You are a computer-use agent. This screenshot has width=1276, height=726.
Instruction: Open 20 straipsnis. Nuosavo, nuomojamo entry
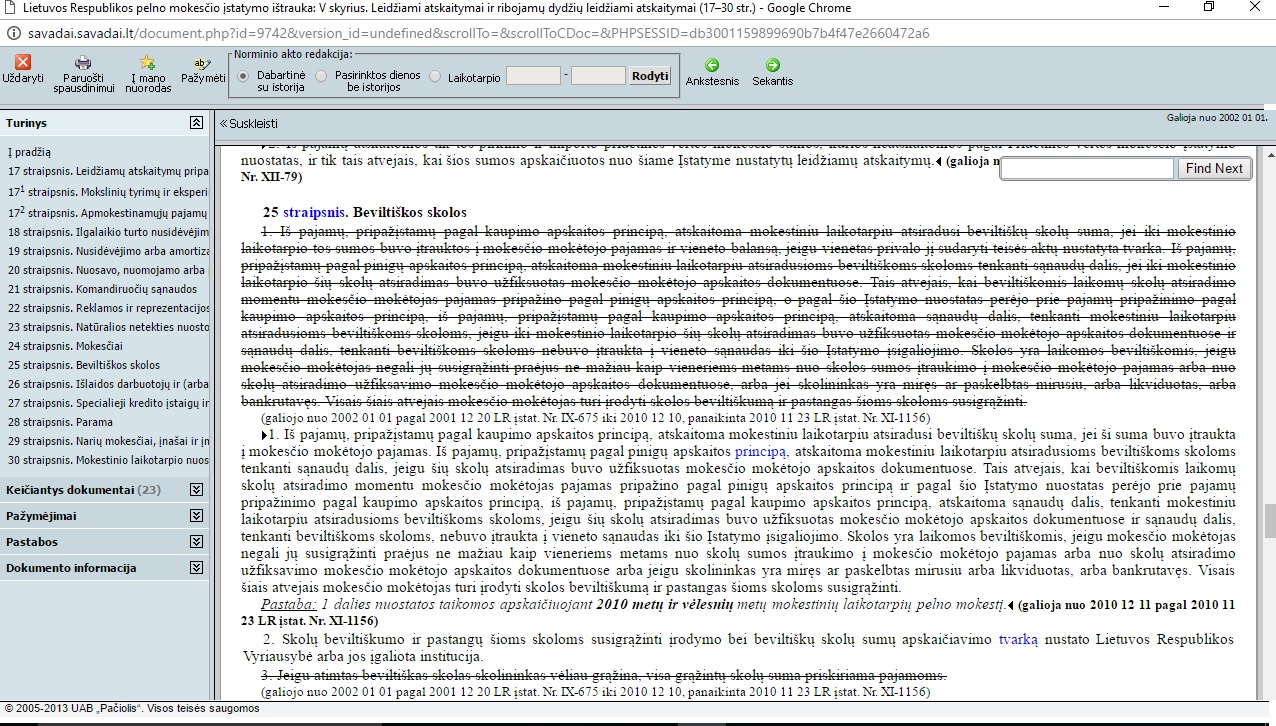coord(108,270)
